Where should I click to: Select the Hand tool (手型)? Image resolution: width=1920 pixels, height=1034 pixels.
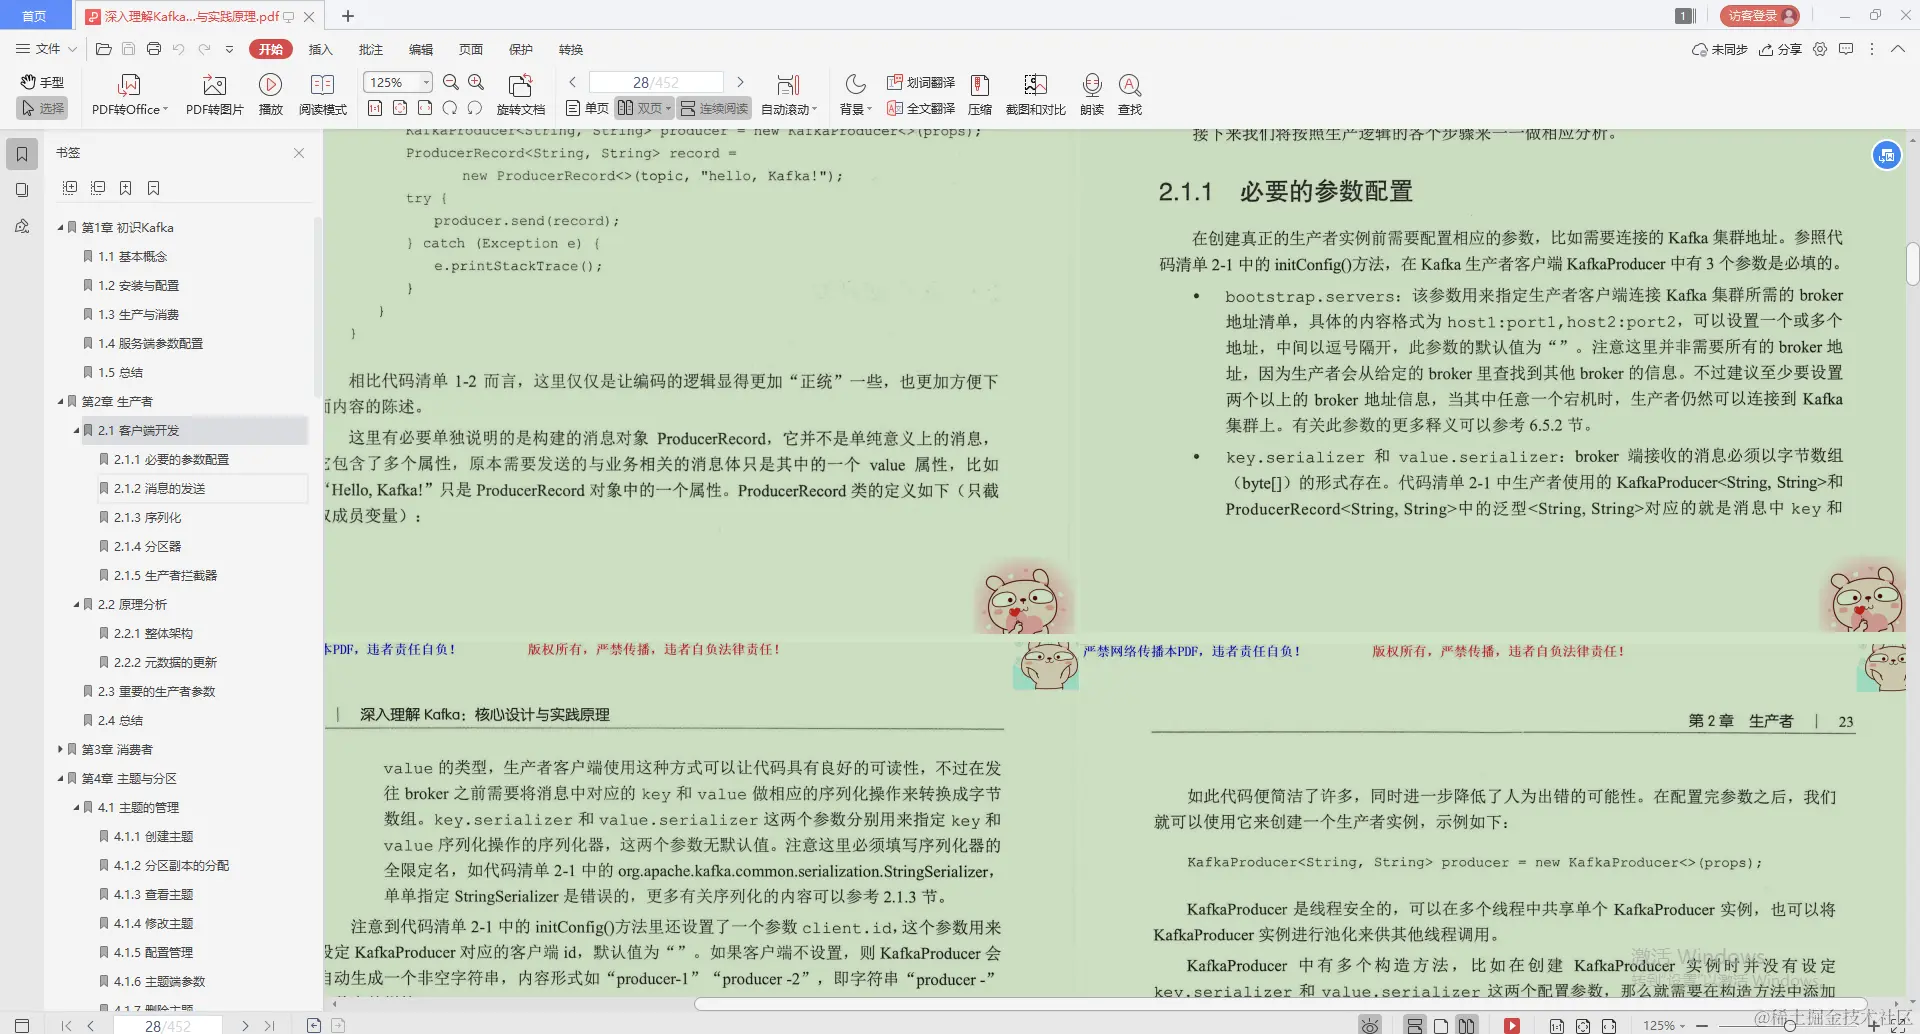(x=42, y=83)
